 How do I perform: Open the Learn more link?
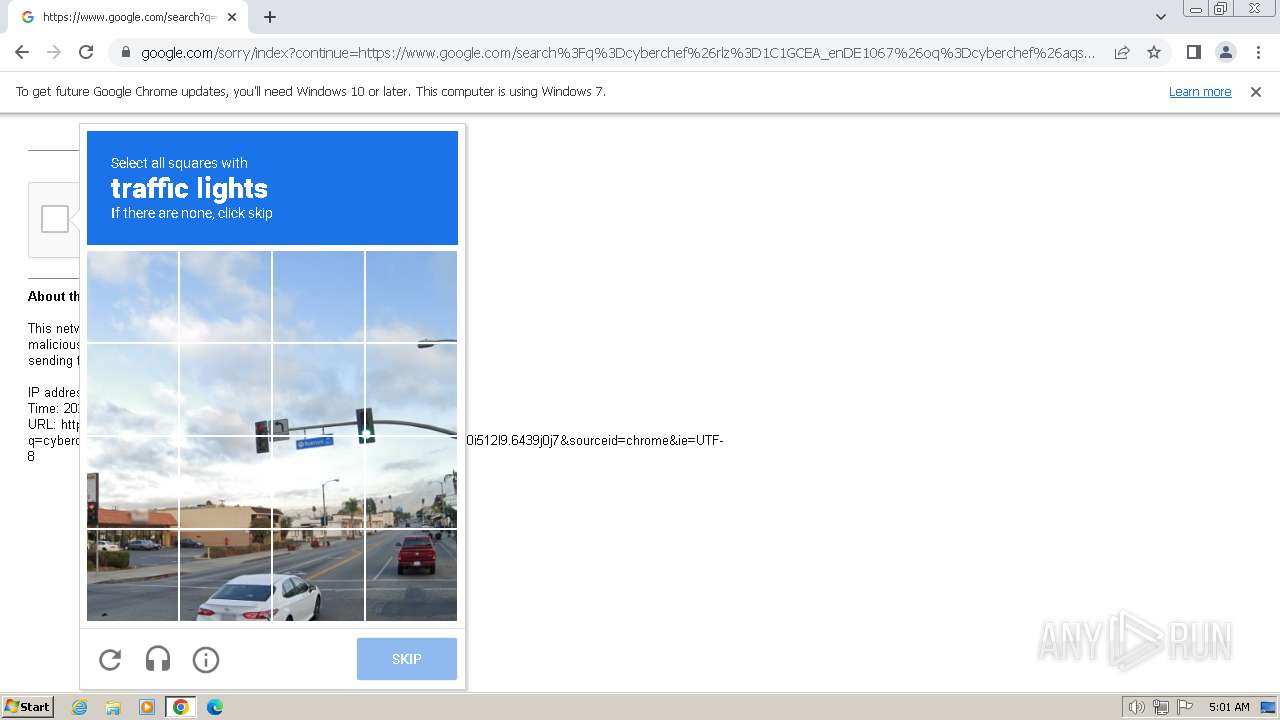(1200, 92)
